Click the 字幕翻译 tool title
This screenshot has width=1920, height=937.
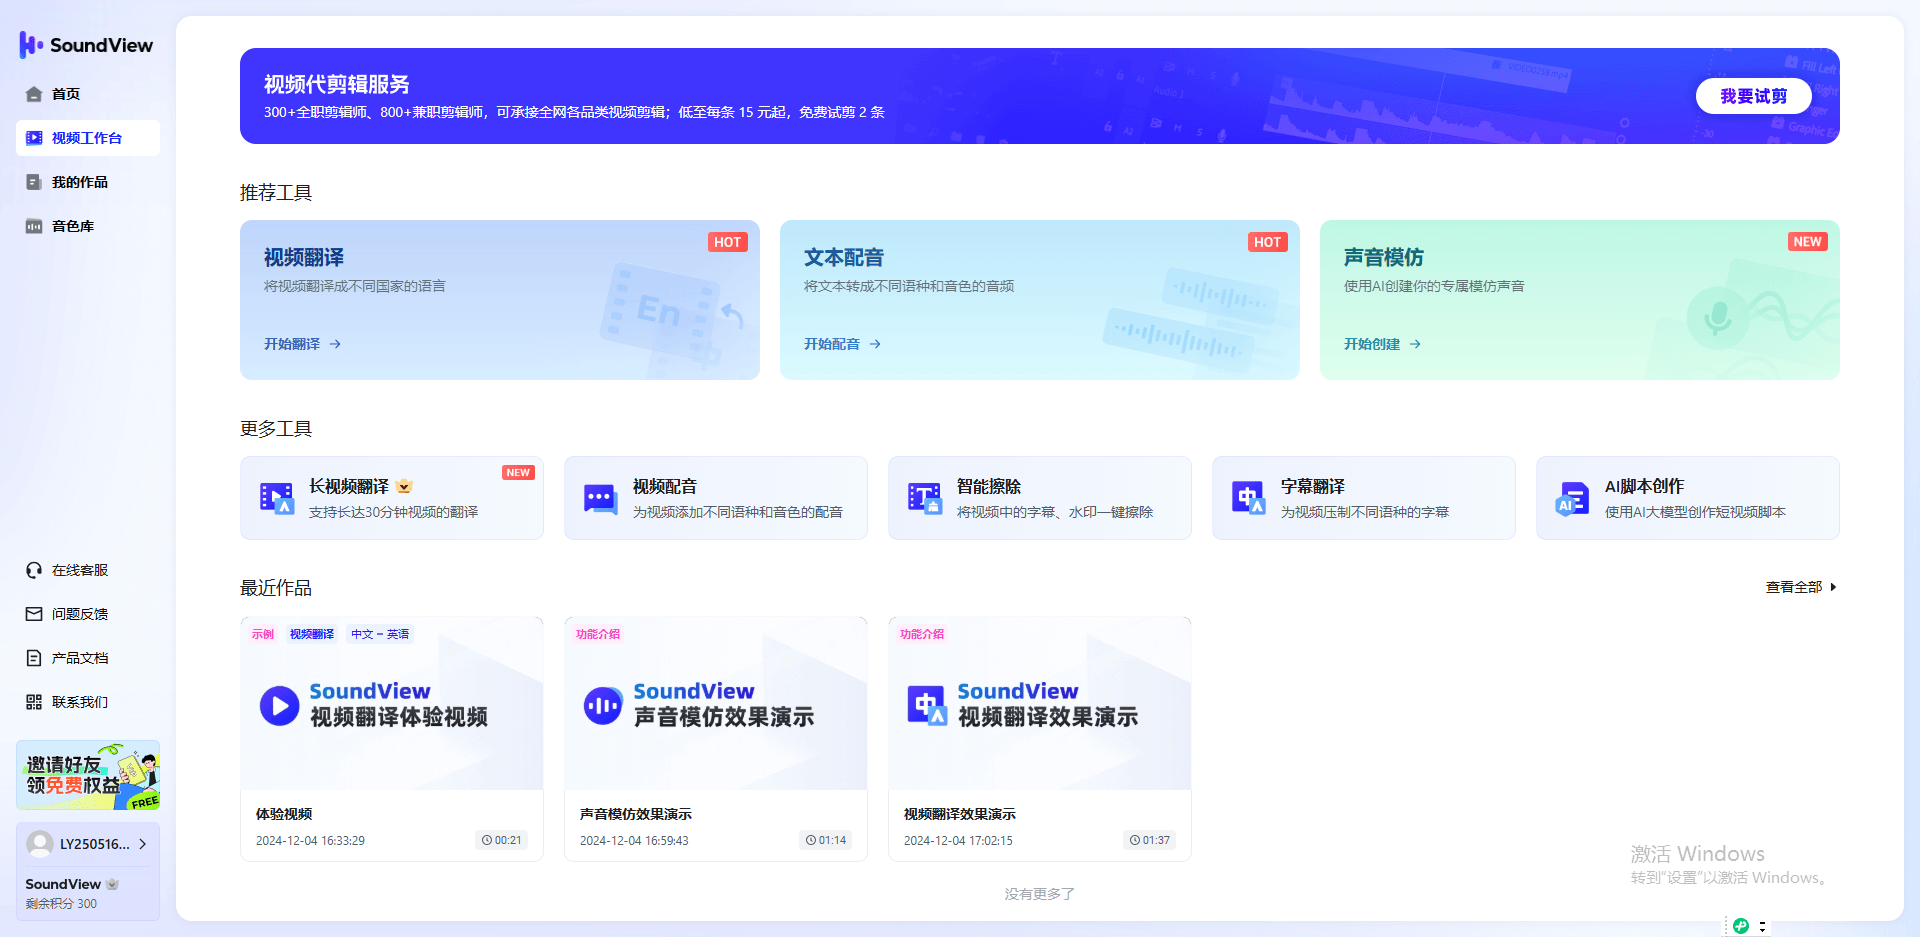tap(1313, 487)
